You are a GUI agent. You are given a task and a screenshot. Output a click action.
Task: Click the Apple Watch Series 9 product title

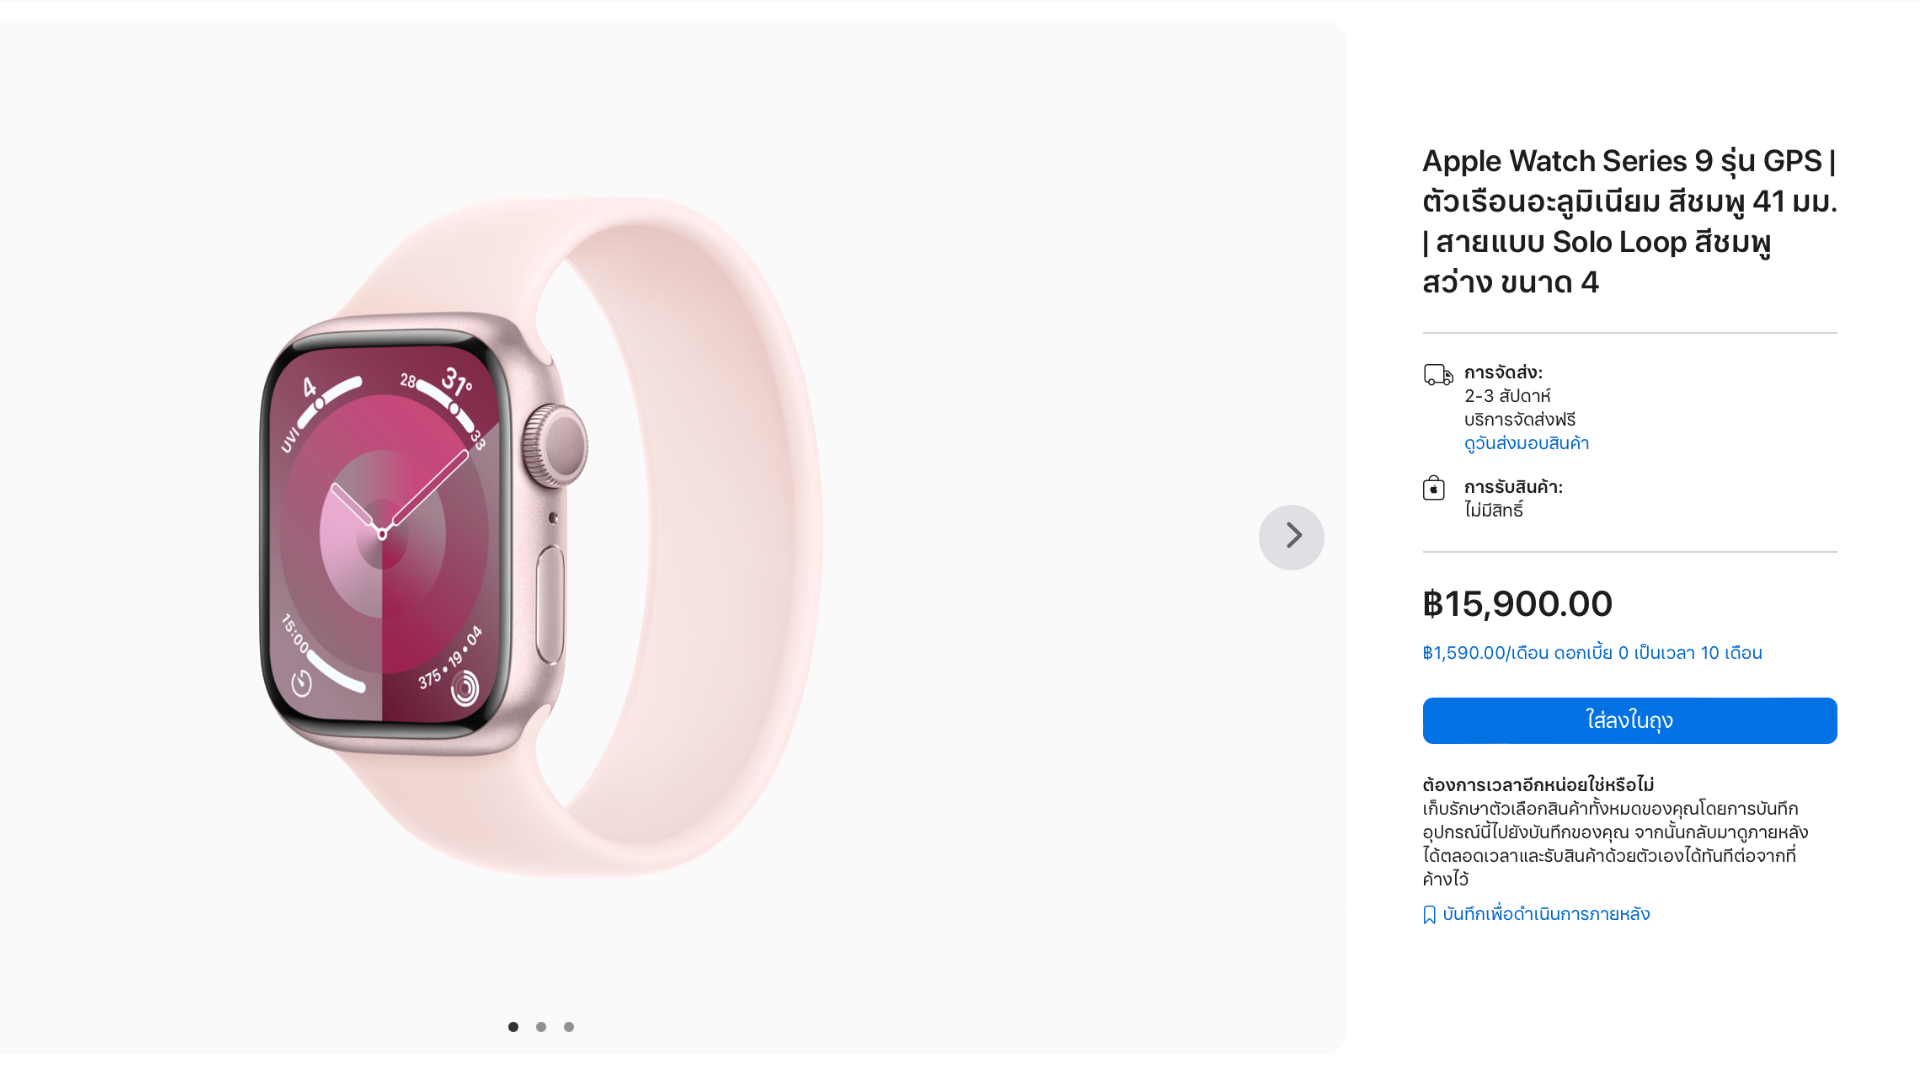click(x=1630, y=222)
